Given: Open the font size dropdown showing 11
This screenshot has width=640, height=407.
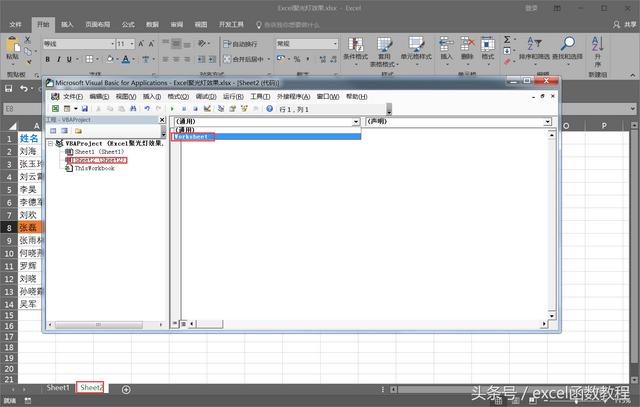Looking at the screenshot, I should [x=132, y=44].
